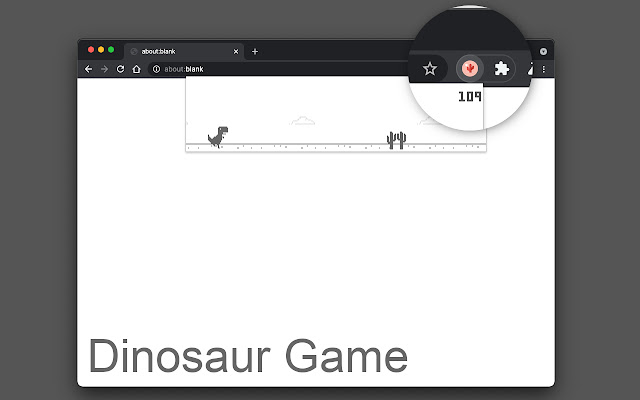
Task: Go to the home page icon
Action: 136,69
